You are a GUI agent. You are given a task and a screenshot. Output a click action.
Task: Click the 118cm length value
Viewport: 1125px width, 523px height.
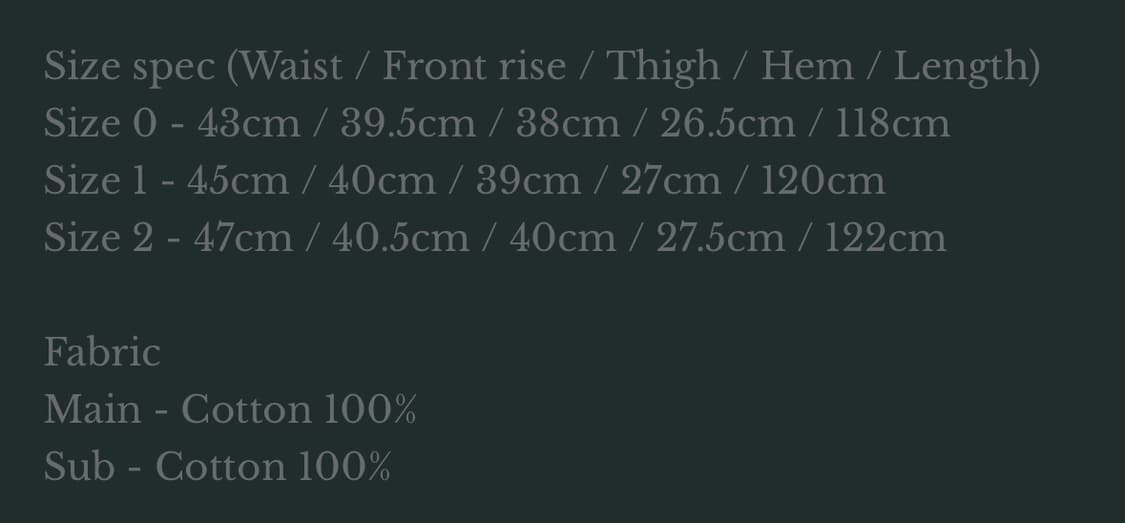coord(893,123)
